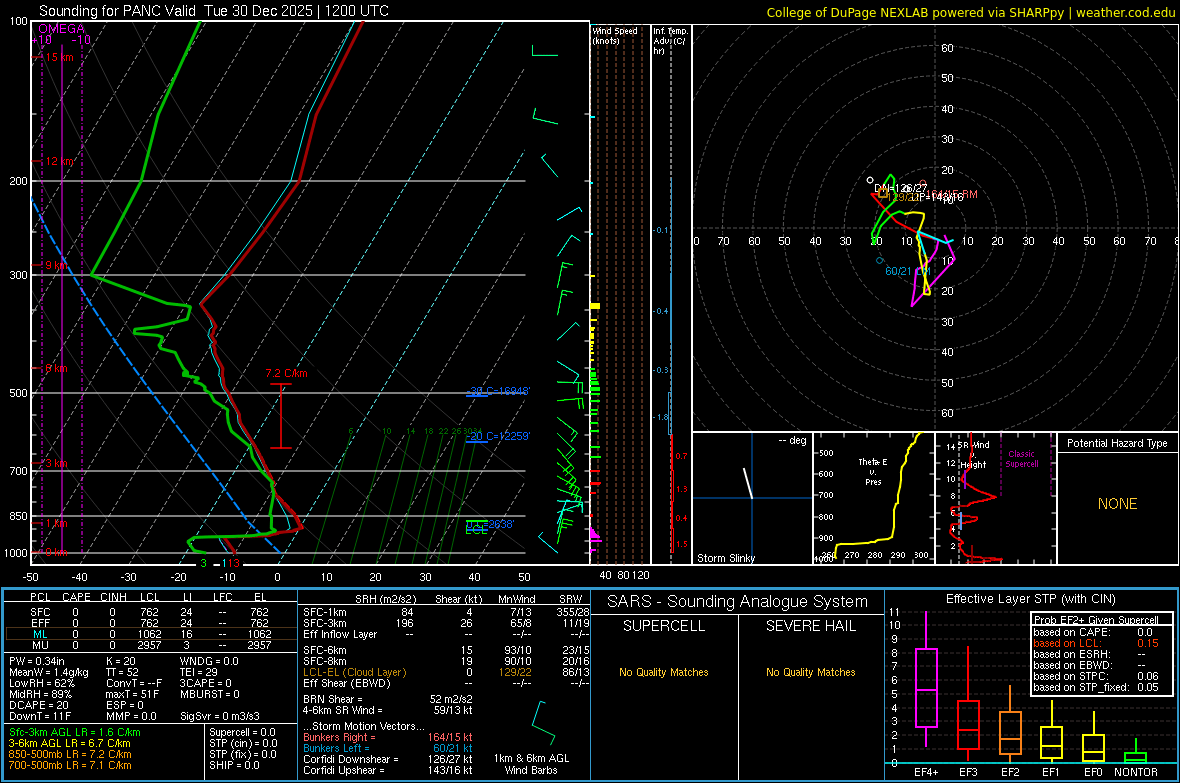The width and height of the screenshot is (1180, 783).
Task: Click the 'SFC-3km' shear row label
Action: tap(325, 623)
